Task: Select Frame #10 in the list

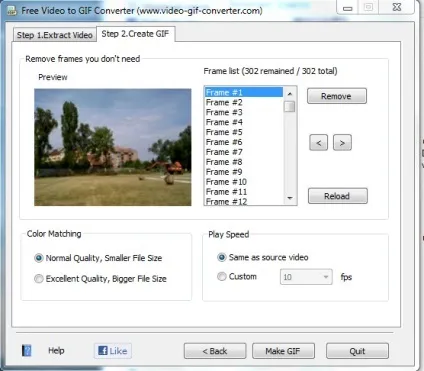Action: click(x=244, y=182)
